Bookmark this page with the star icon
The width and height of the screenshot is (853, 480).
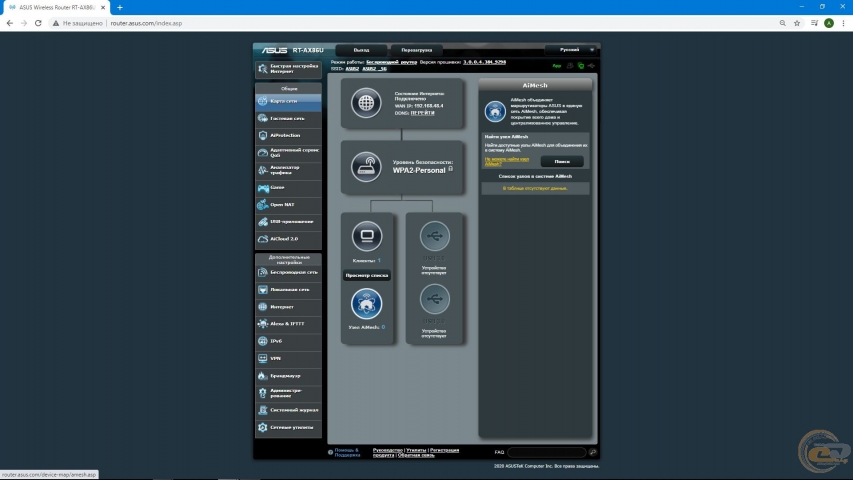pyautogui.click(x=797, y=23)
